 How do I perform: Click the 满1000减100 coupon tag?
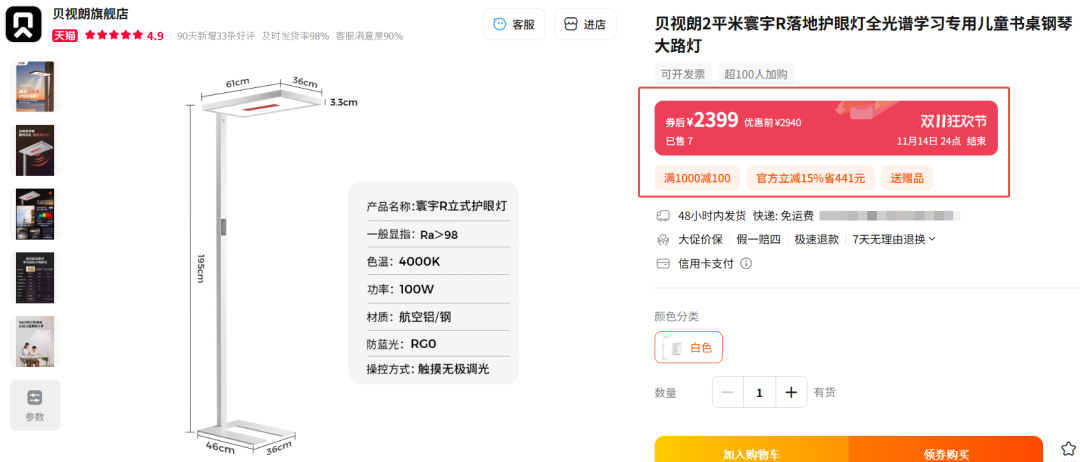click(x=697, y=178)
